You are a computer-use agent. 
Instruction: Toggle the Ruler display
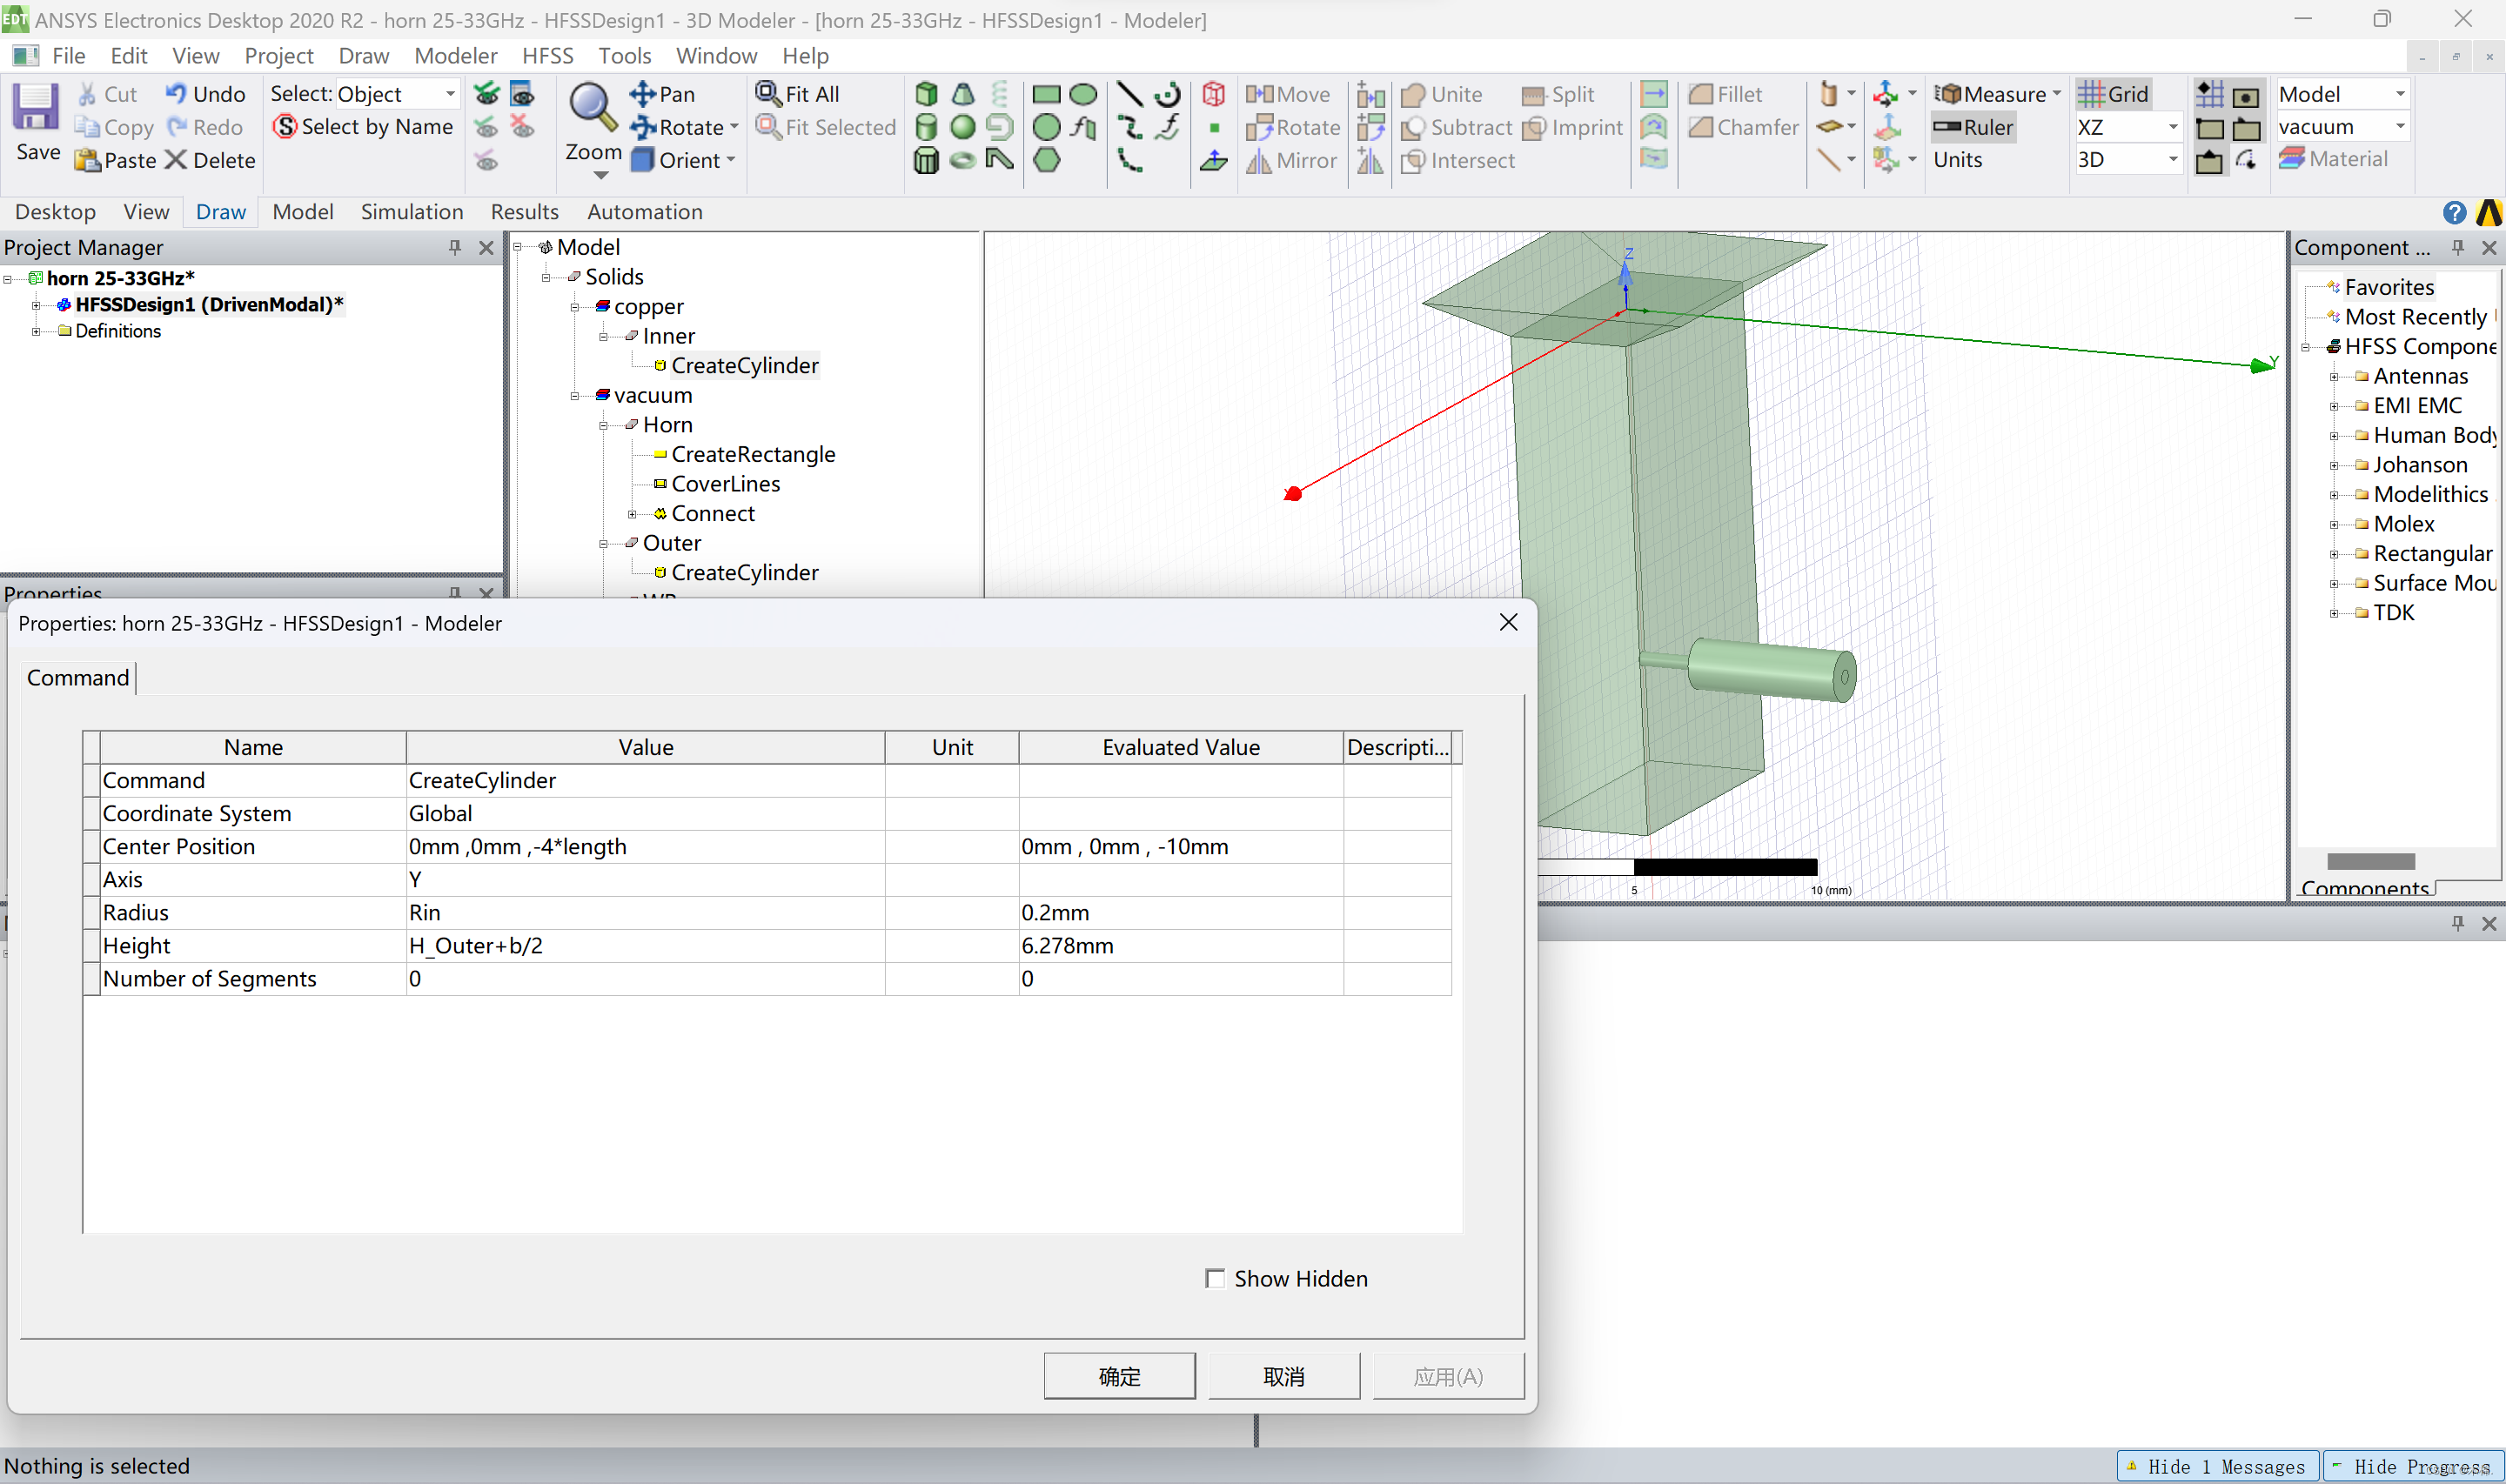1973,127
